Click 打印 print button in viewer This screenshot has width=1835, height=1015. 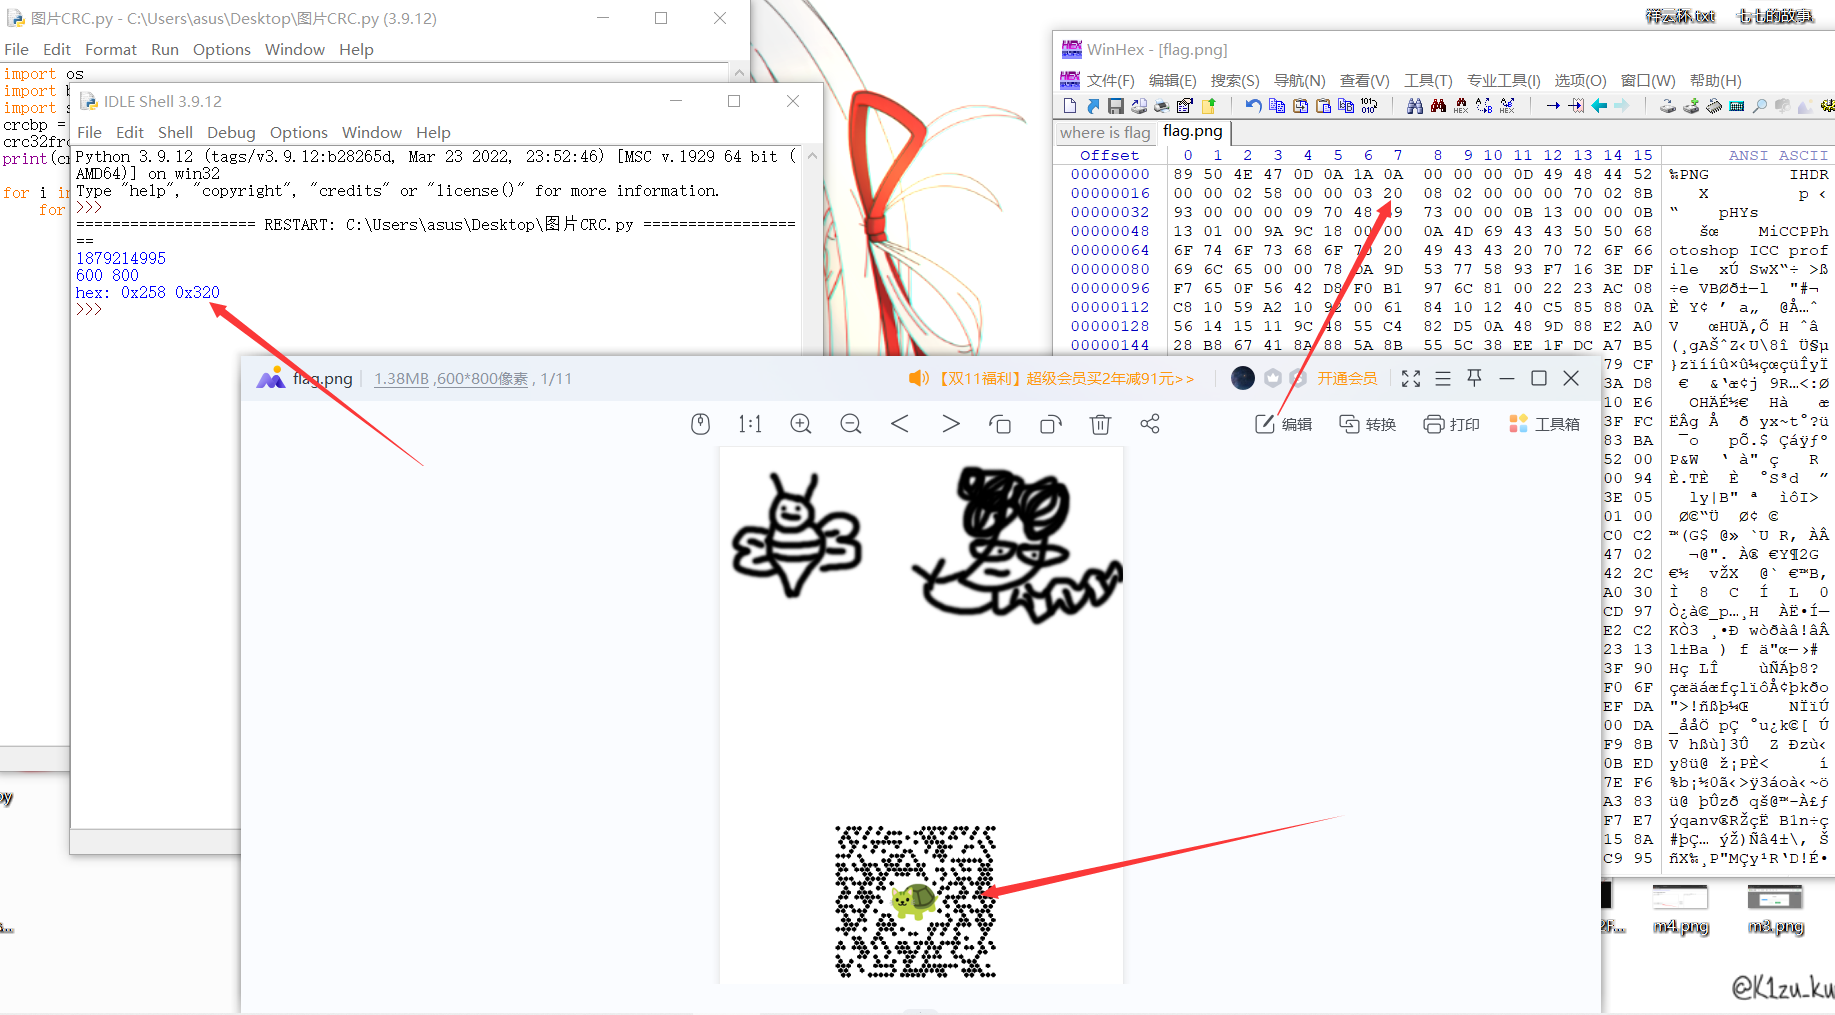[x=1451, y=424]
